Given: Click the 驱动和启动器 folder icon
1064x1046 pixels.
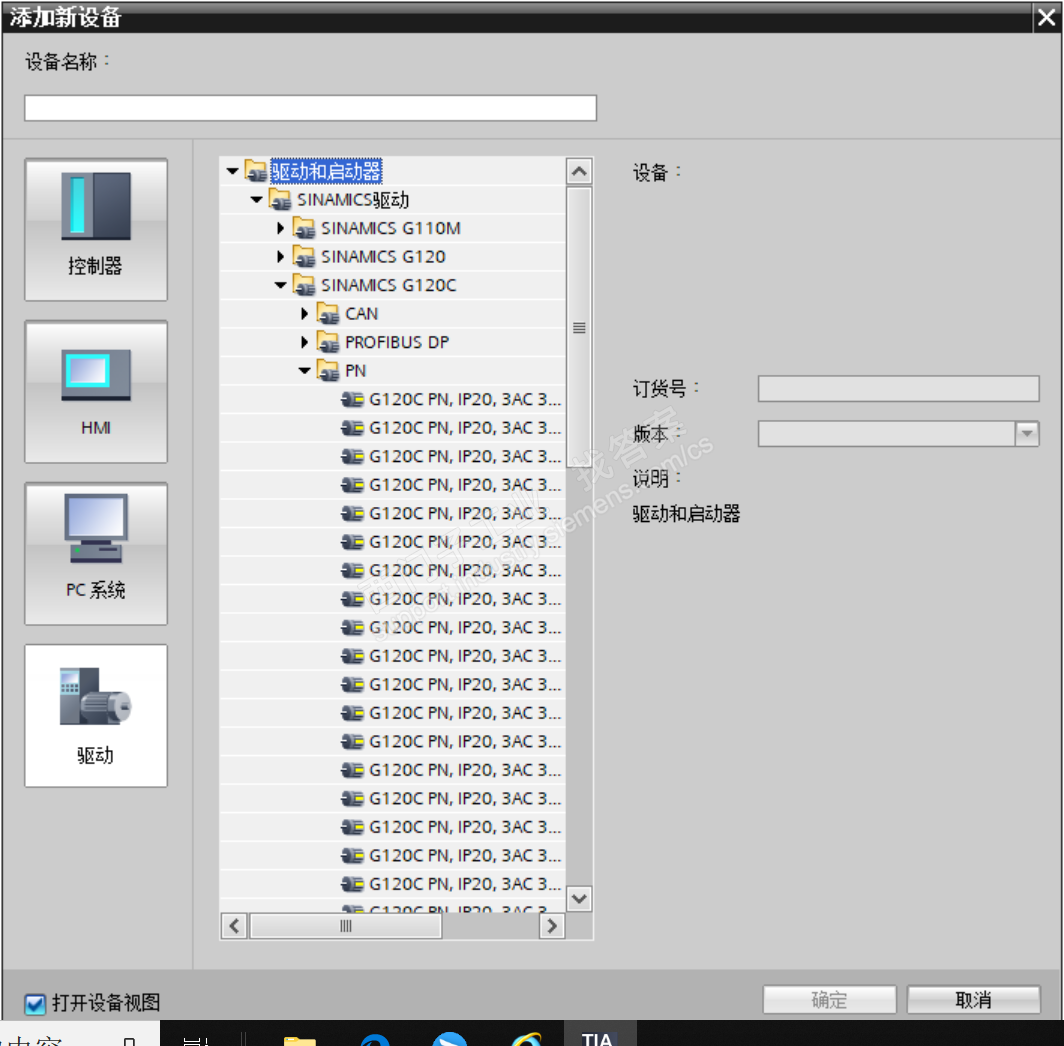Looking at the screenshot, I should tap(256, 171).
